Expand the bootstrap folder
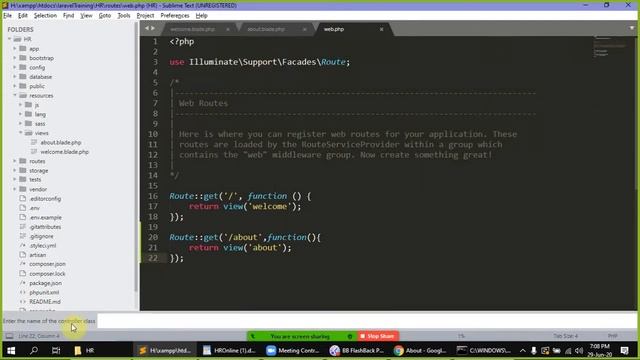 tap(15, 58)
